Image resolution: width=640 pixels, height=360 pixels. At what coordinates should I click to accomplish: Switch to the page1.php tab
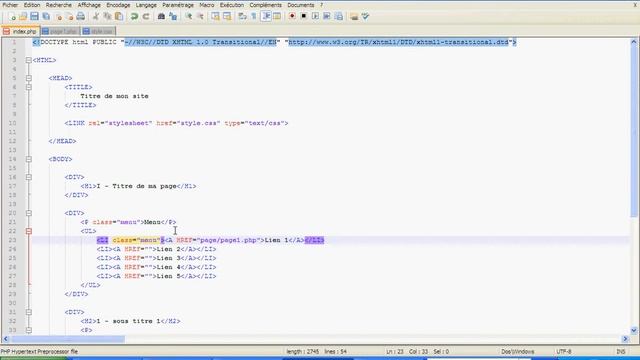tap(60, 31)
